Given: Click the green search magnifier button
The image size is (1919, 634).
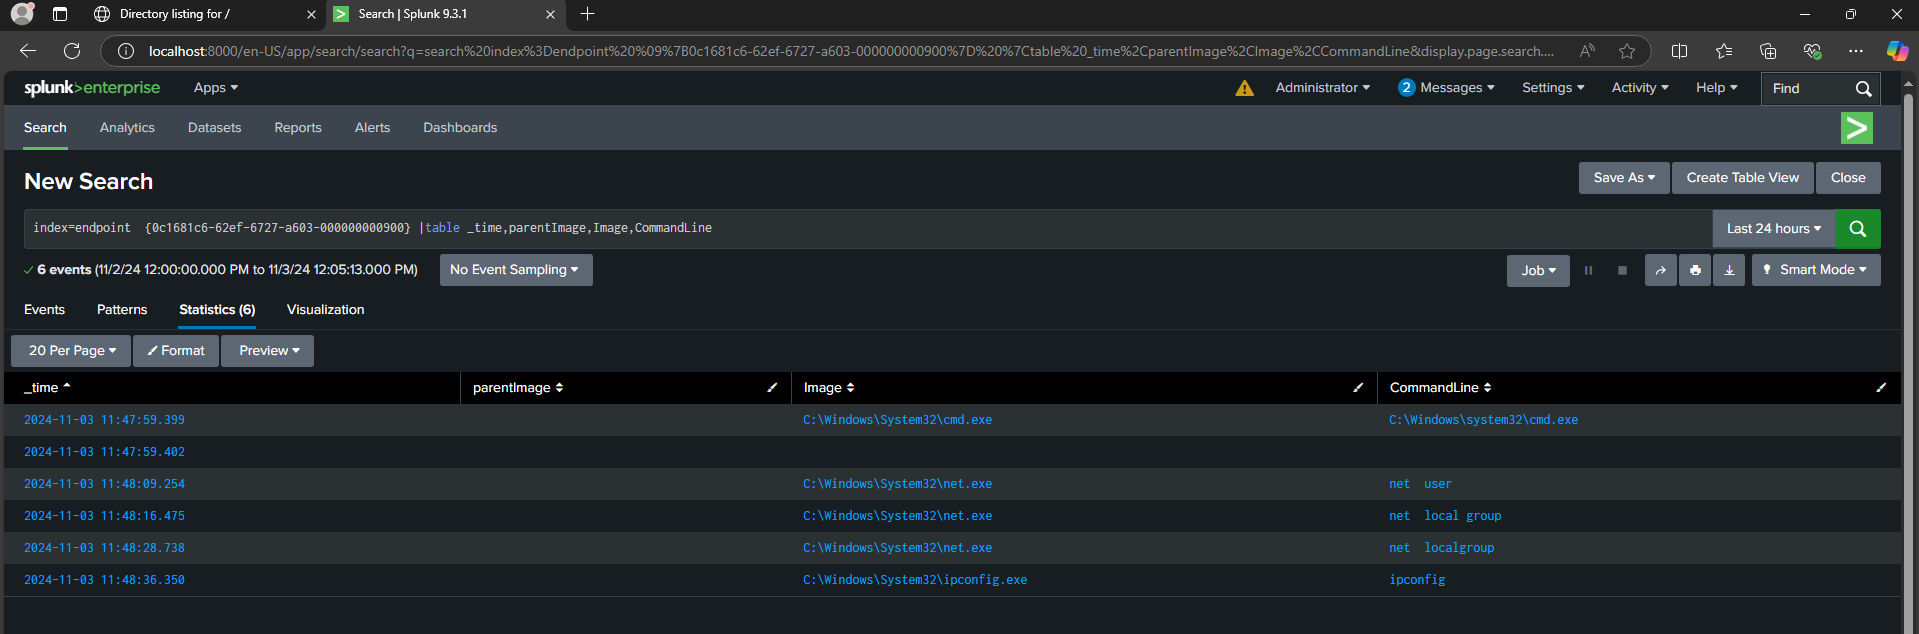Looking at the screenshot, I should 1857,228.
